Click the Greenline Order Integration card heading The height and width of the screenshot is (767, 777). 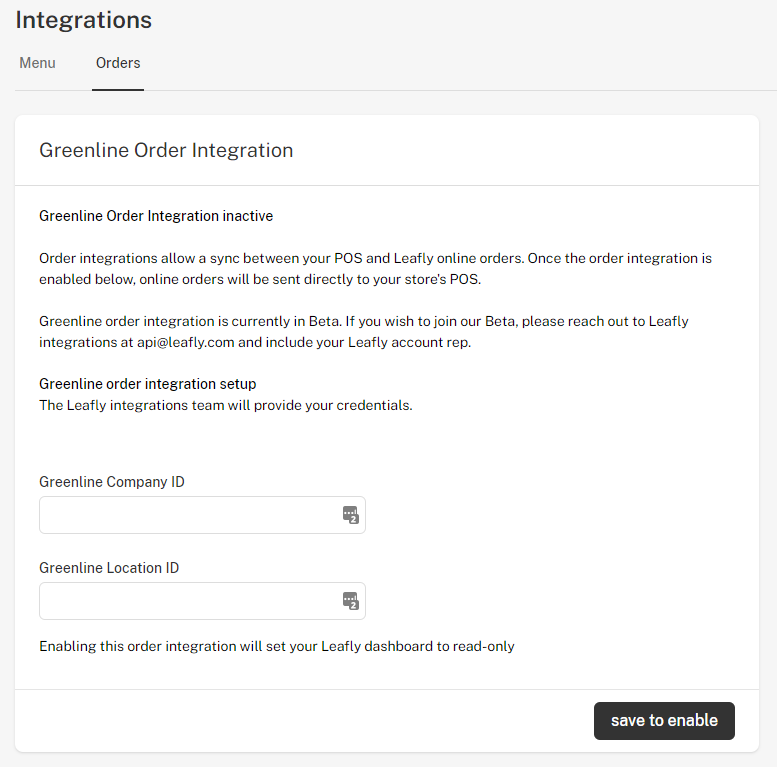166,150
